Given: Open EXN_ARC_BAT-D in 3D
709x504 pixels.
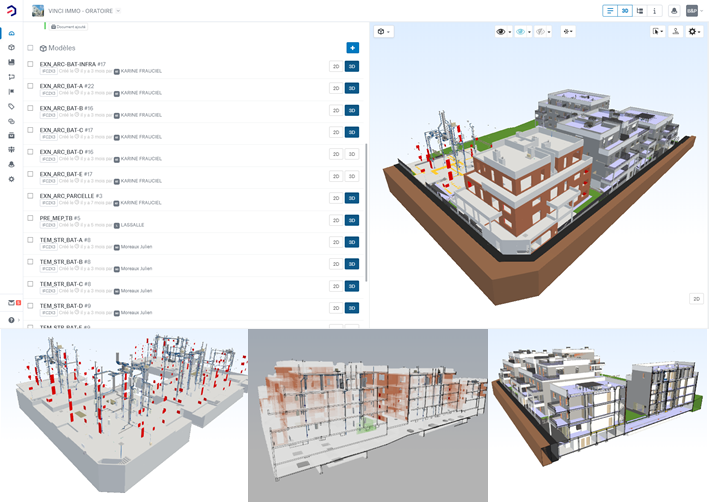Looking at the screenshot, I should coord(352,154).
